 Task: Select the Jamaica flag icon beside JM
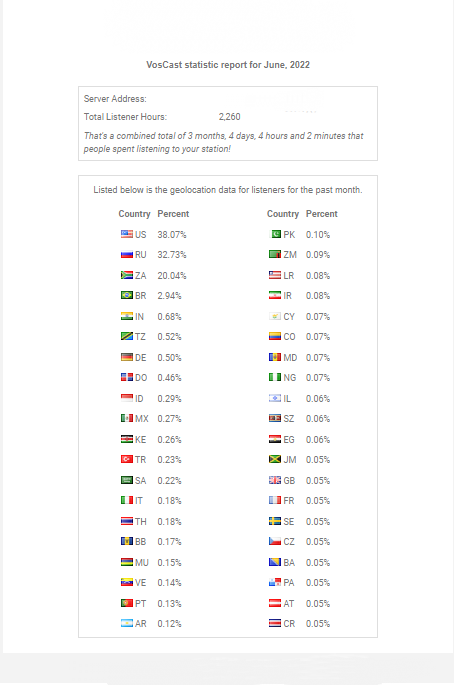pos(275,460)
